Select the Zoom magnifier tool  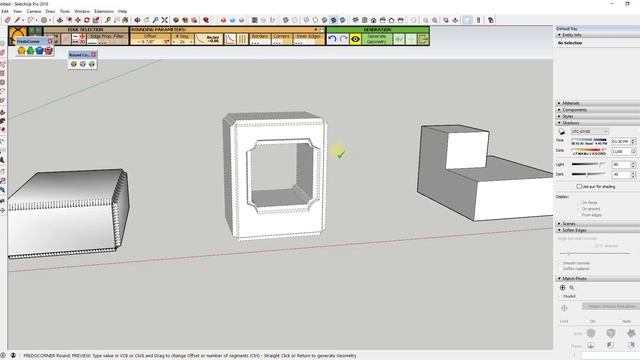155,20
